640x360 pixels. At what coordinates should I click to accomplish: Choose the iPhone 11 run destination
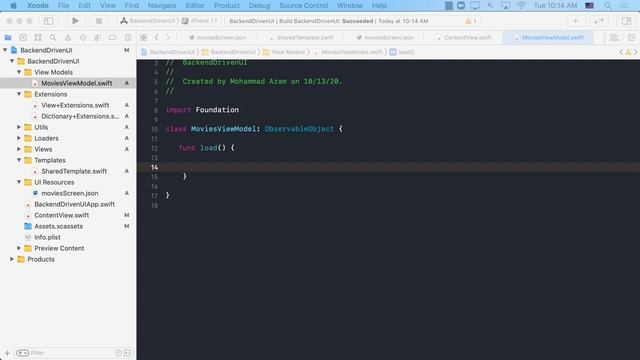click(x=200, y=21)
